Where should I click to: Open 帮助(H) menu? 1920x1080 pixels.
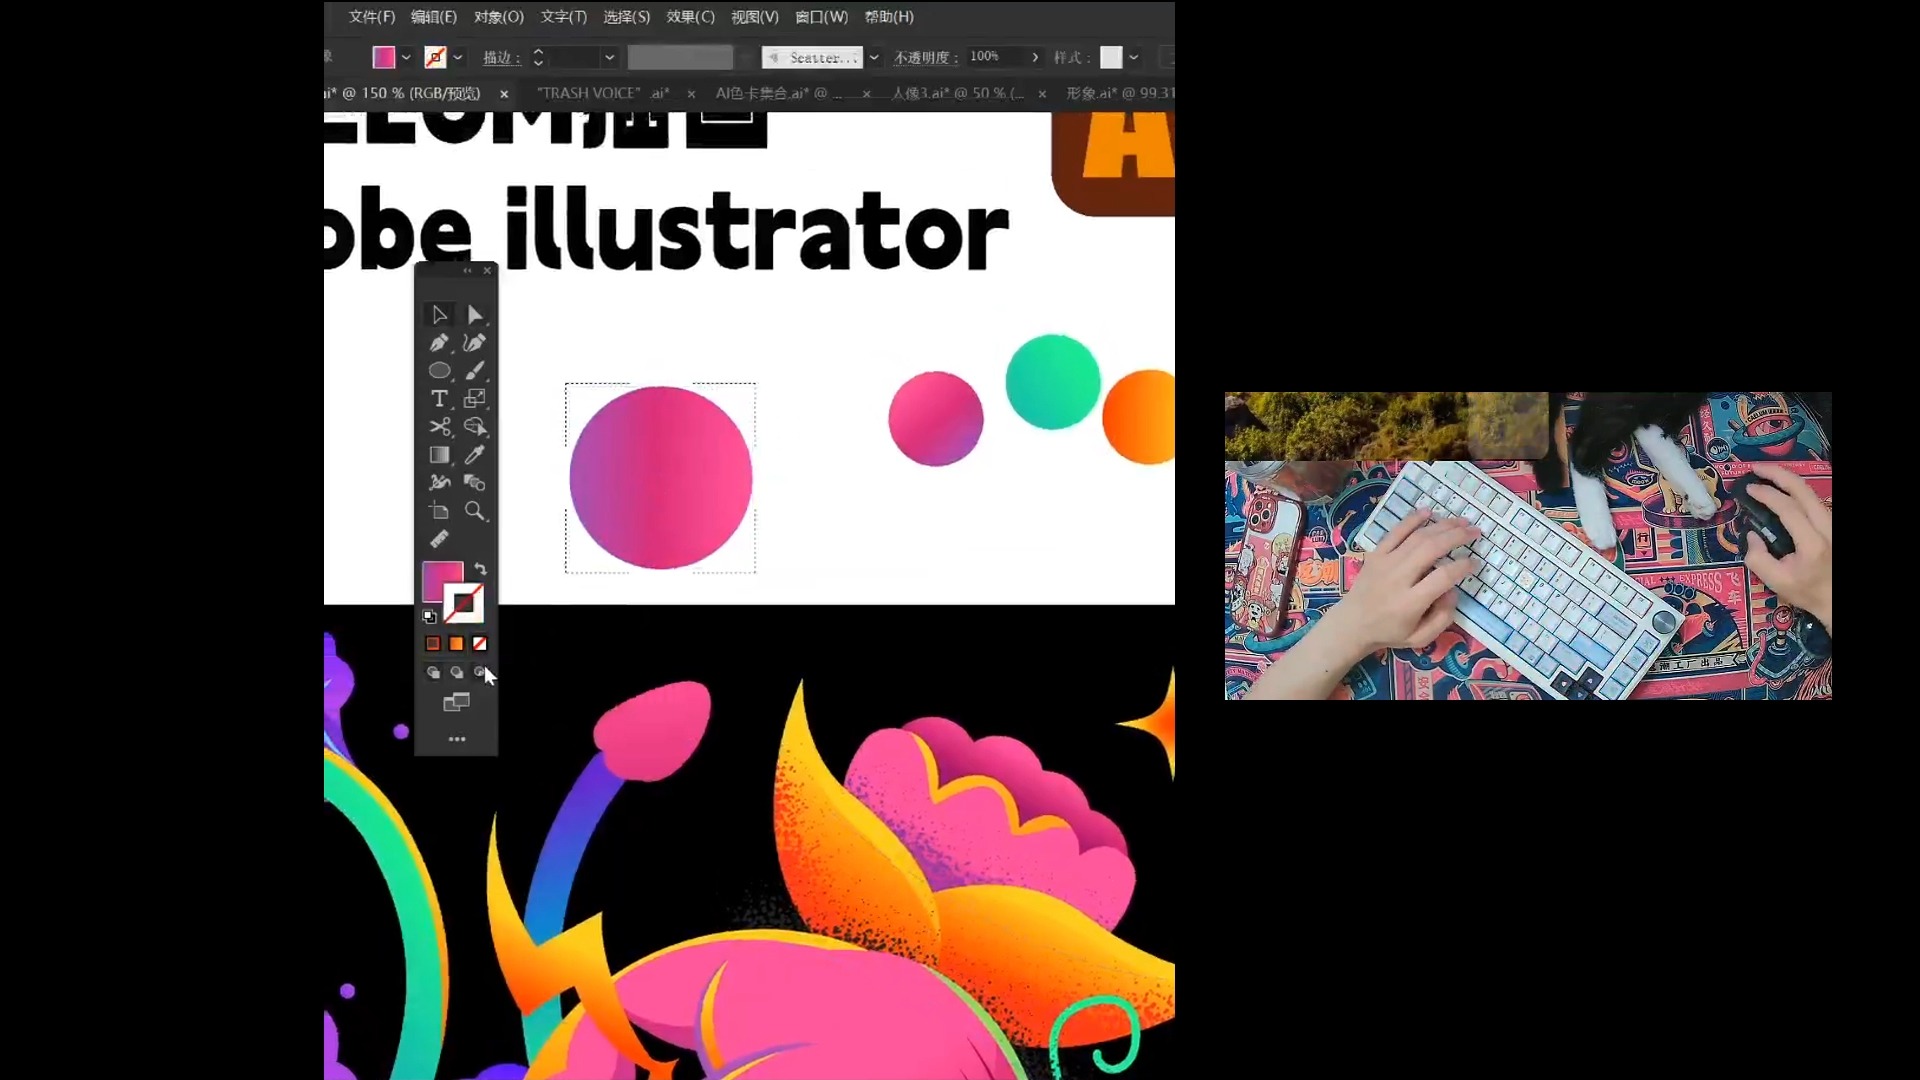pos(889,17)
